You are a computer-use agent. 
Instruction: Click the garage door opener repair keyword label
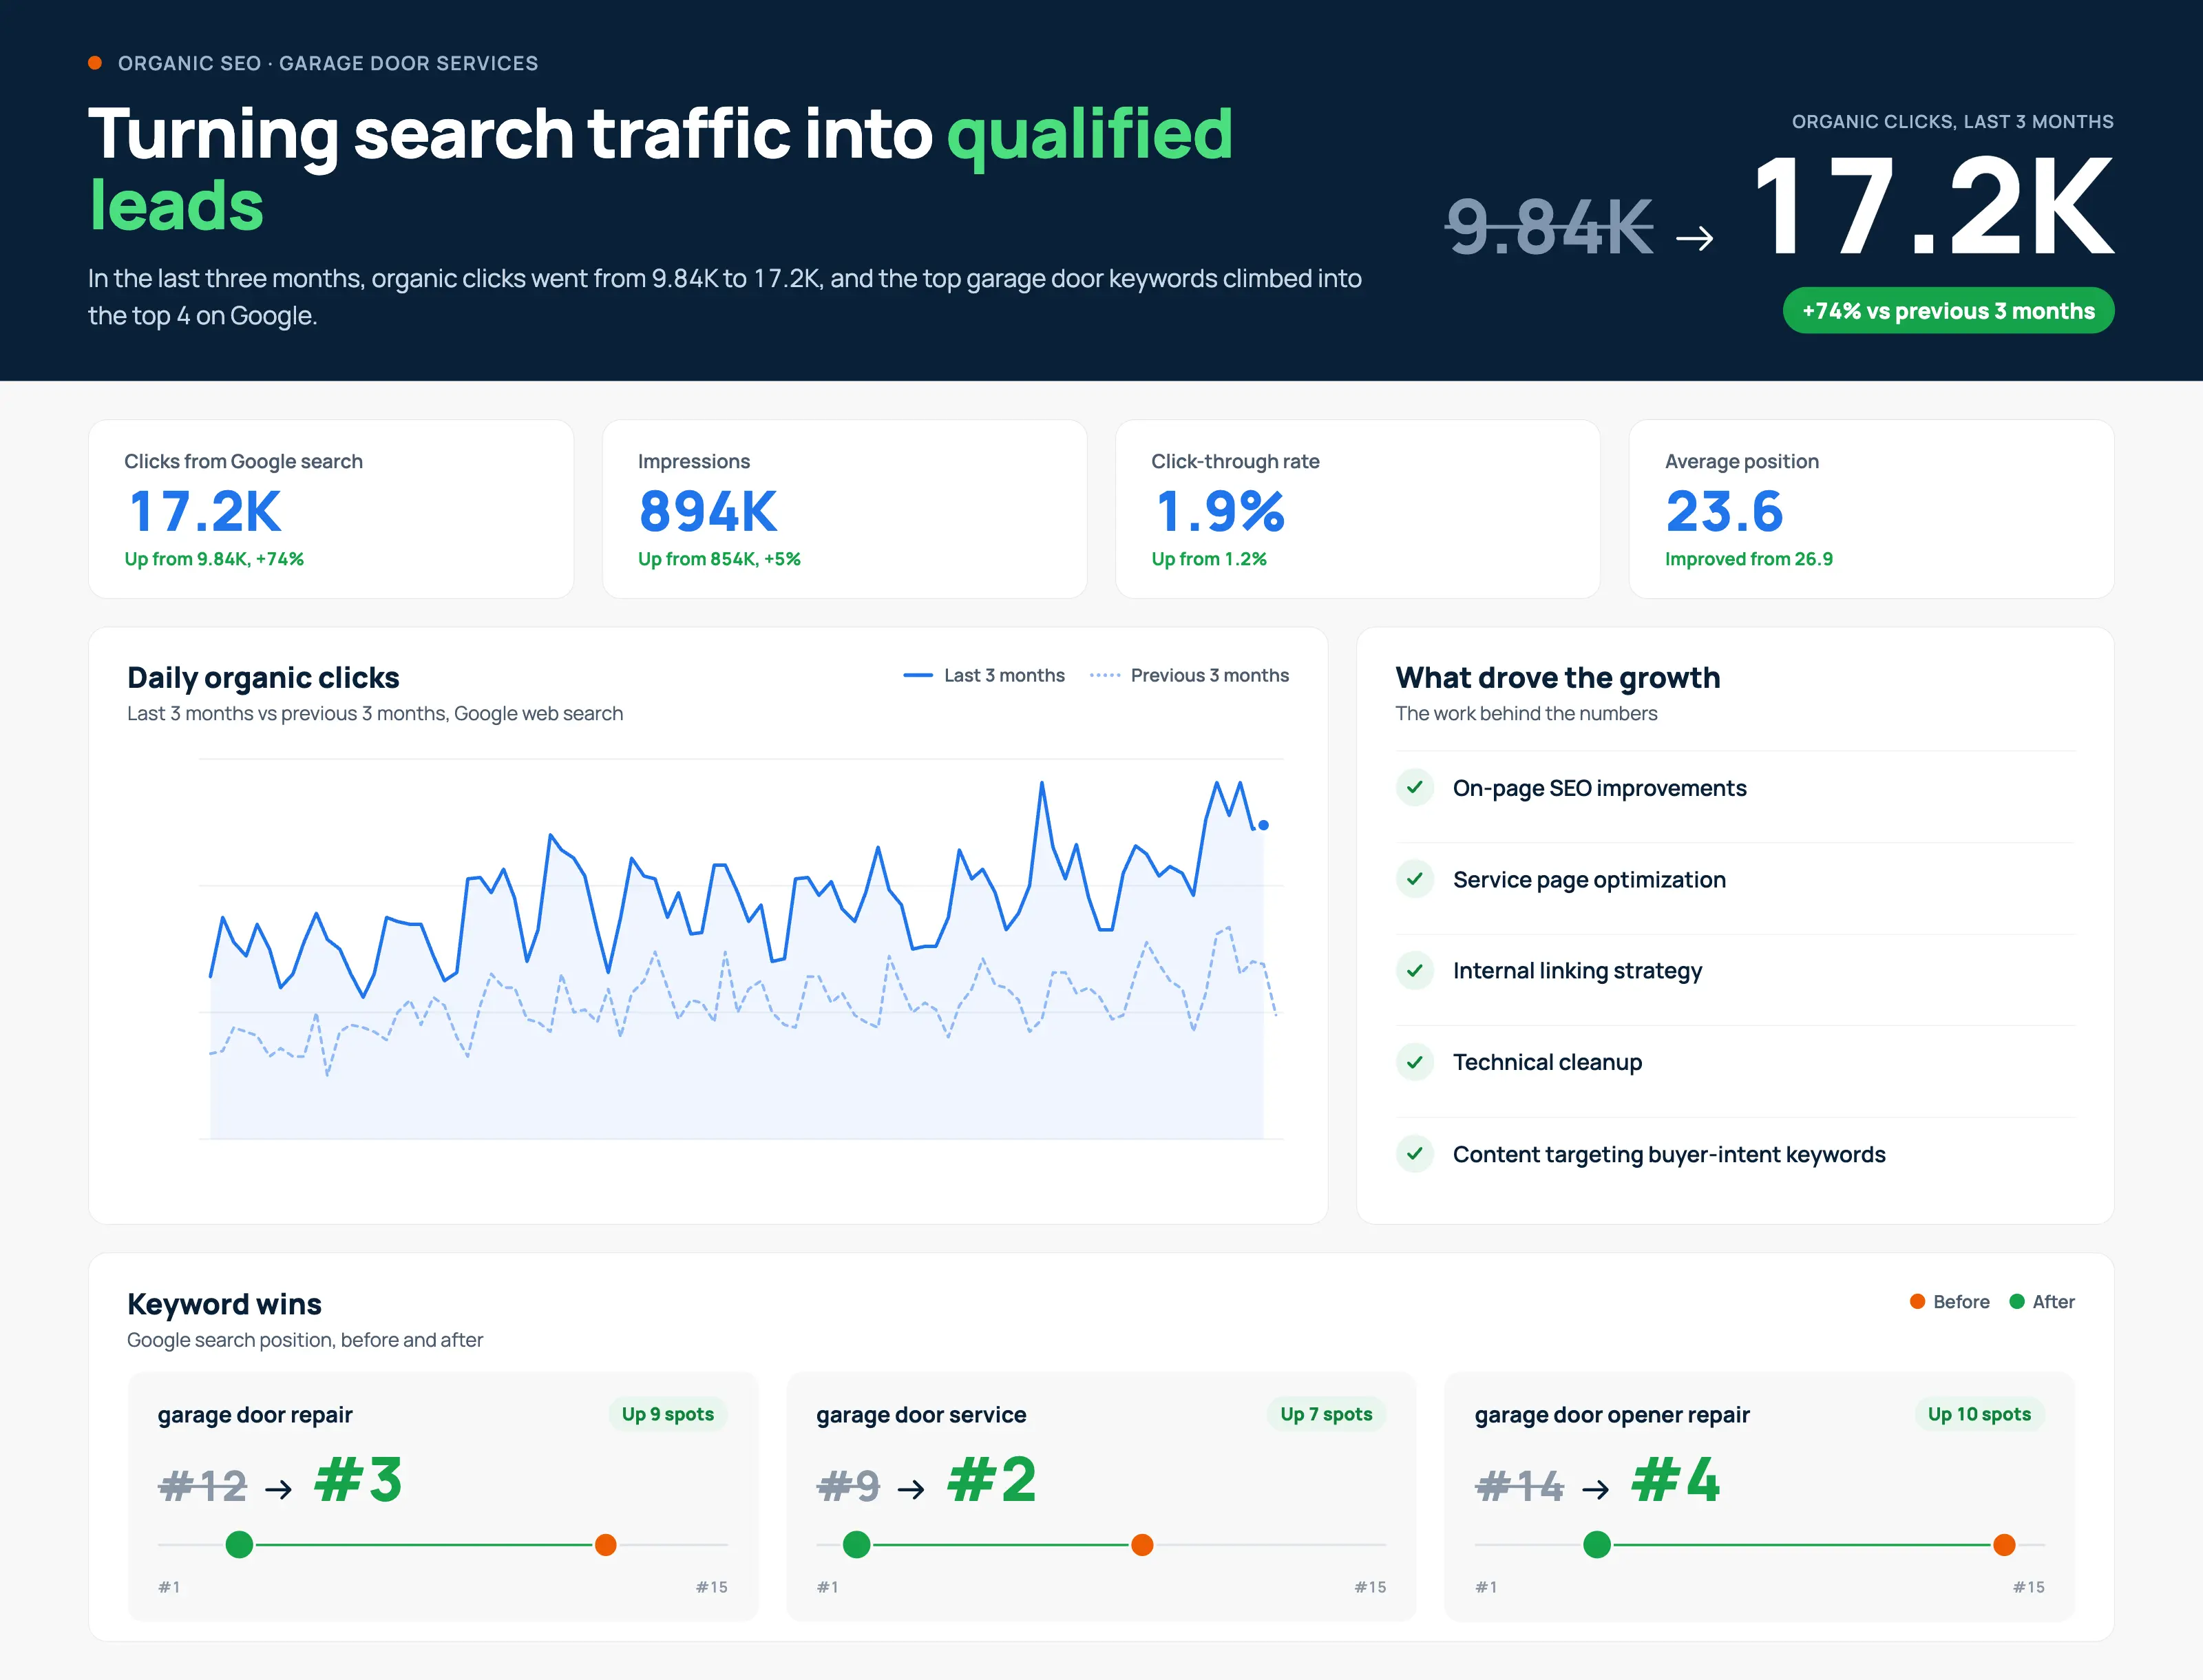1612,1415
